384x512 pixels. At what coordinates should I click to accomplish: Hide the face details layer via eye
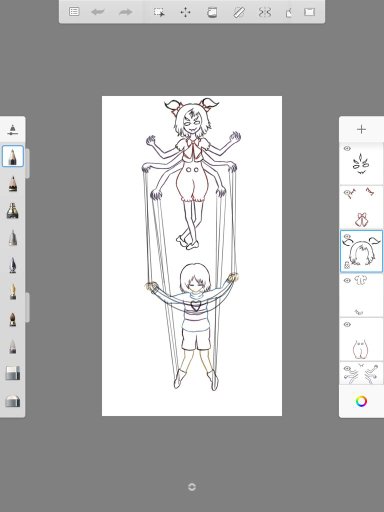point(347,148)
